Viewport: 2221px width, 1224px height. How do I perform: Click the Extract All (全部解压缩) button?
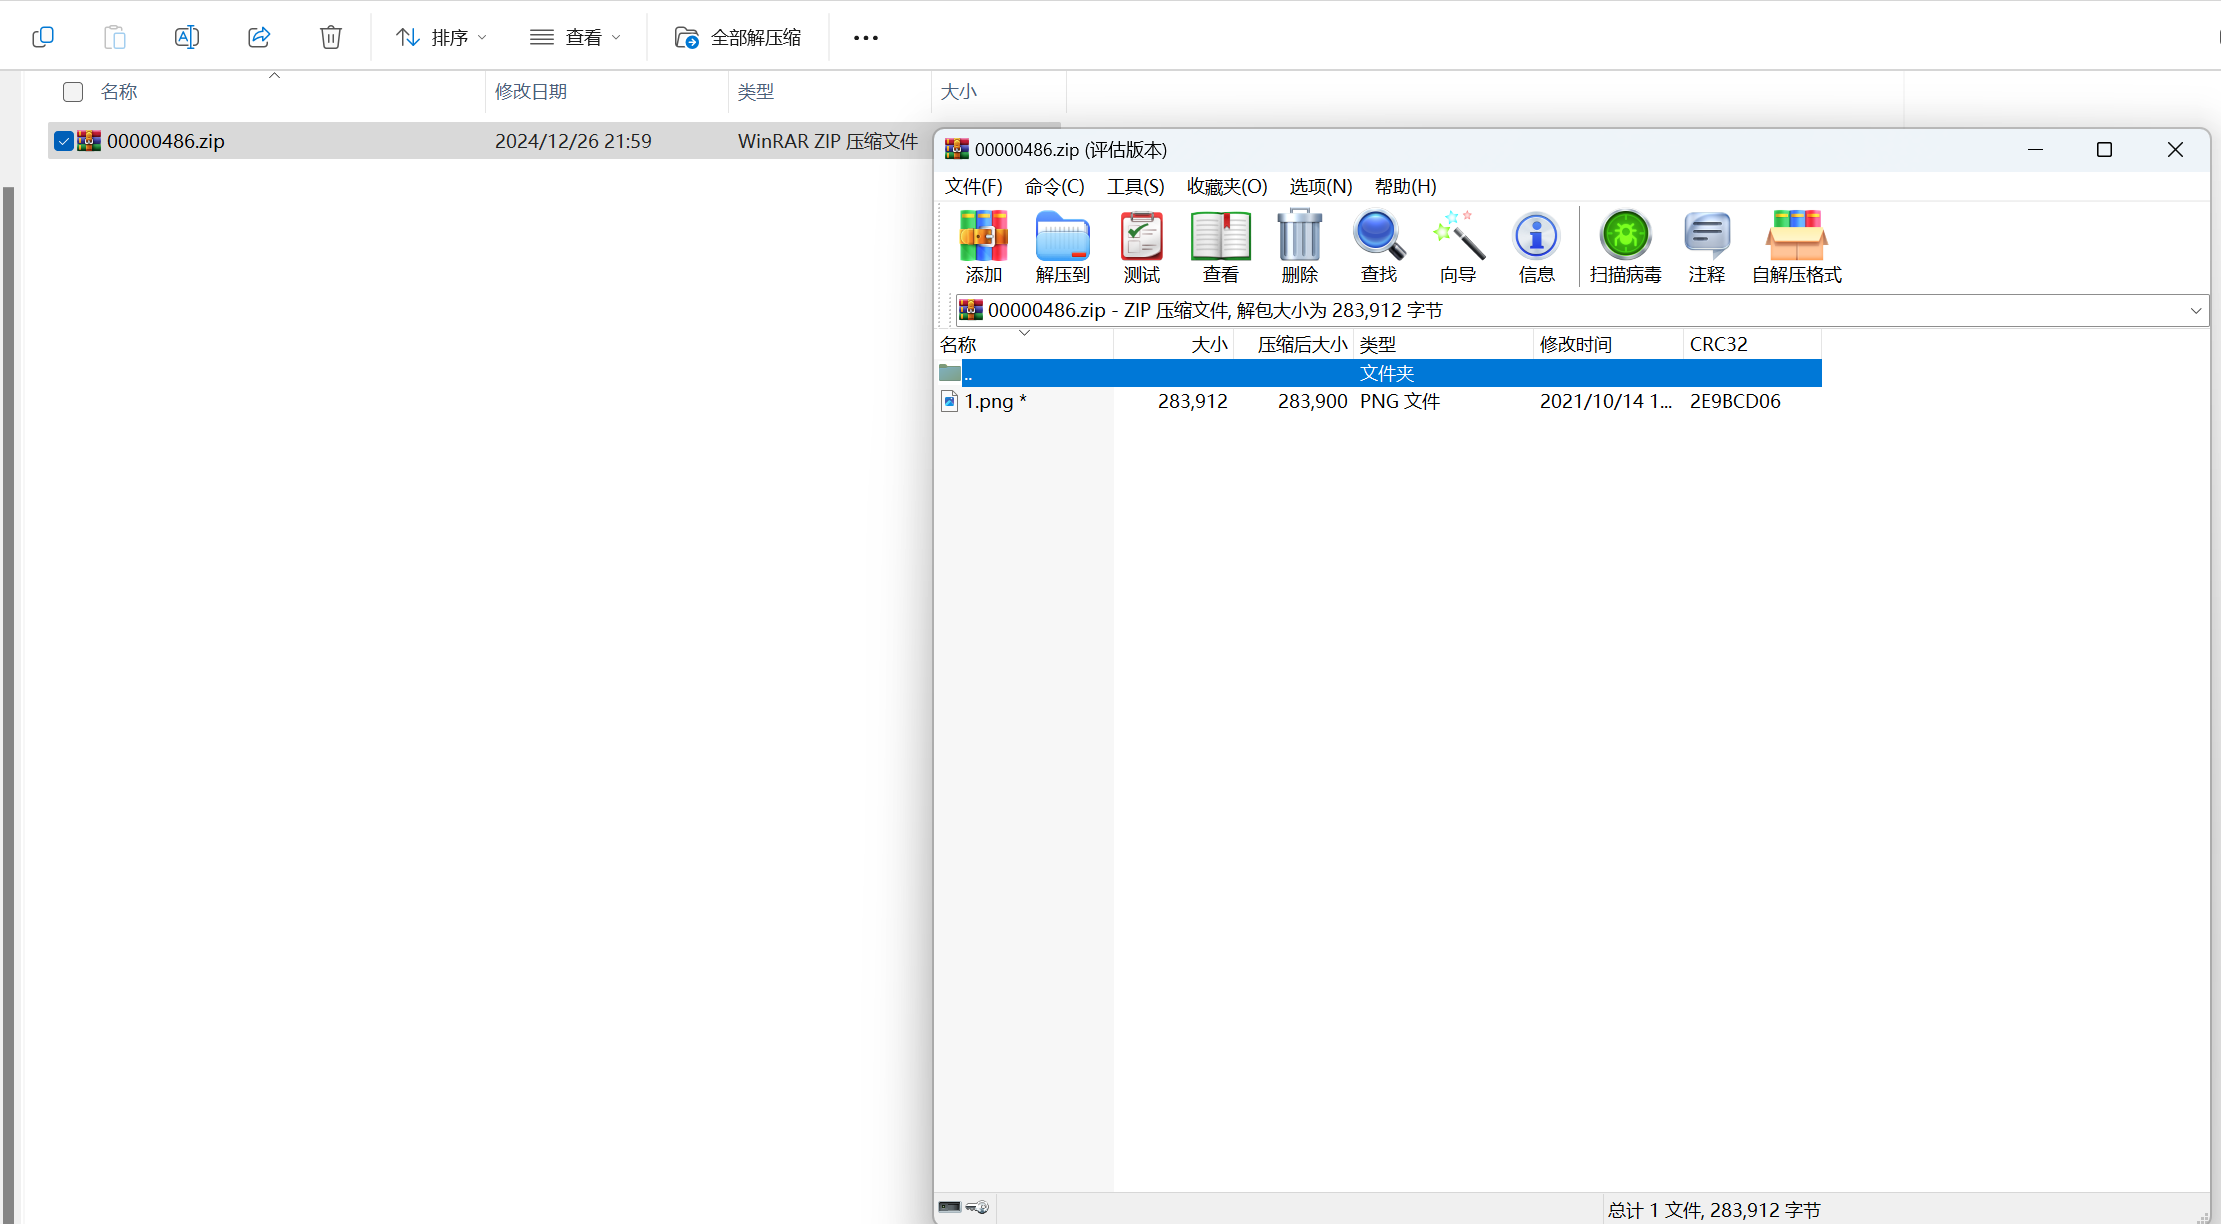738,38
